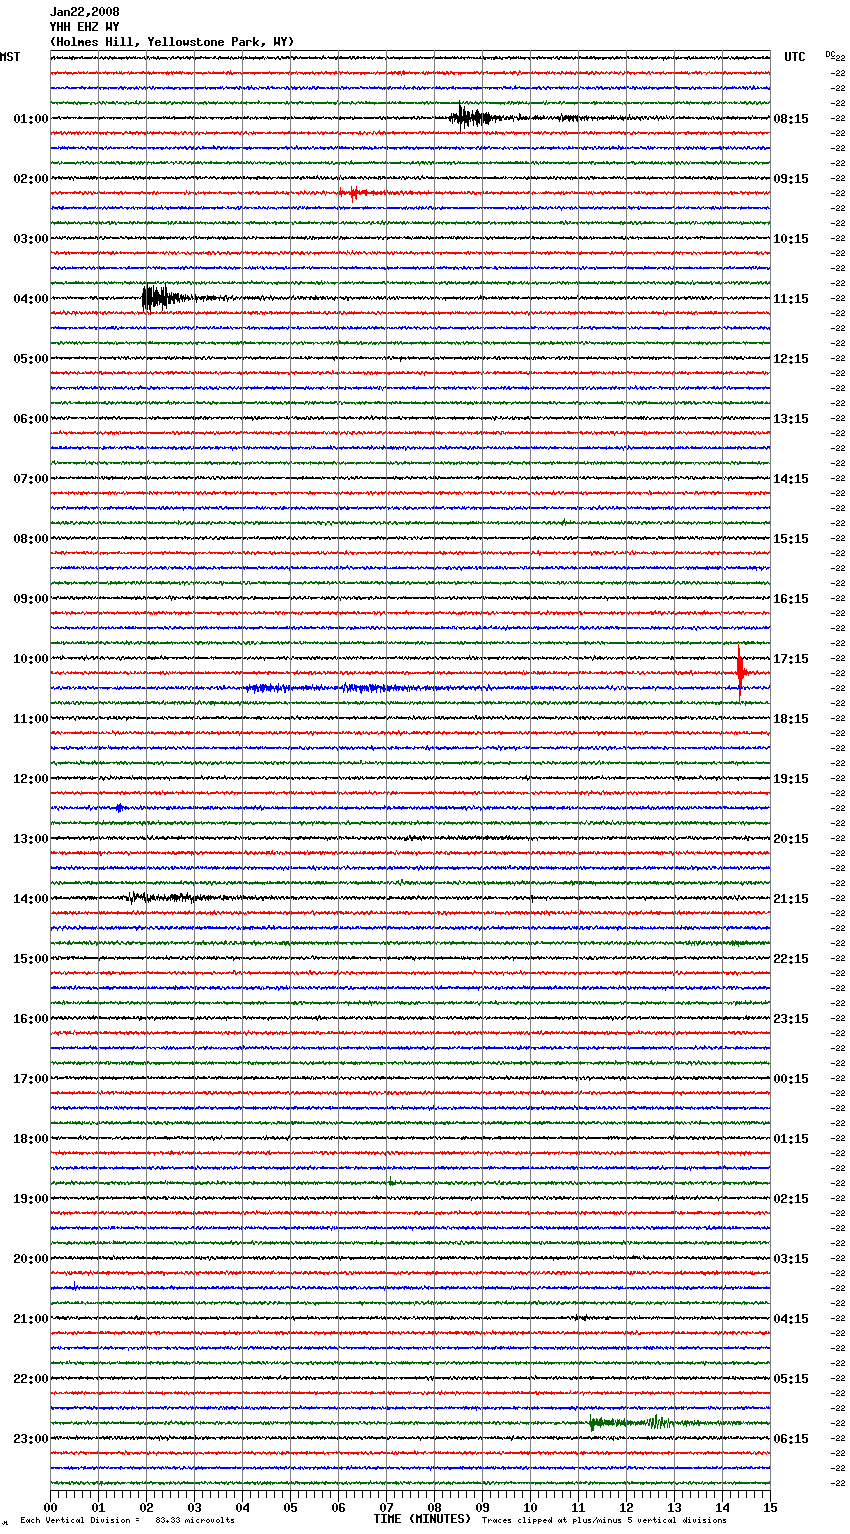Click the 17:15 UTC time label
The width and height of the screenshot is (850, 1534).
click(791, 659)
